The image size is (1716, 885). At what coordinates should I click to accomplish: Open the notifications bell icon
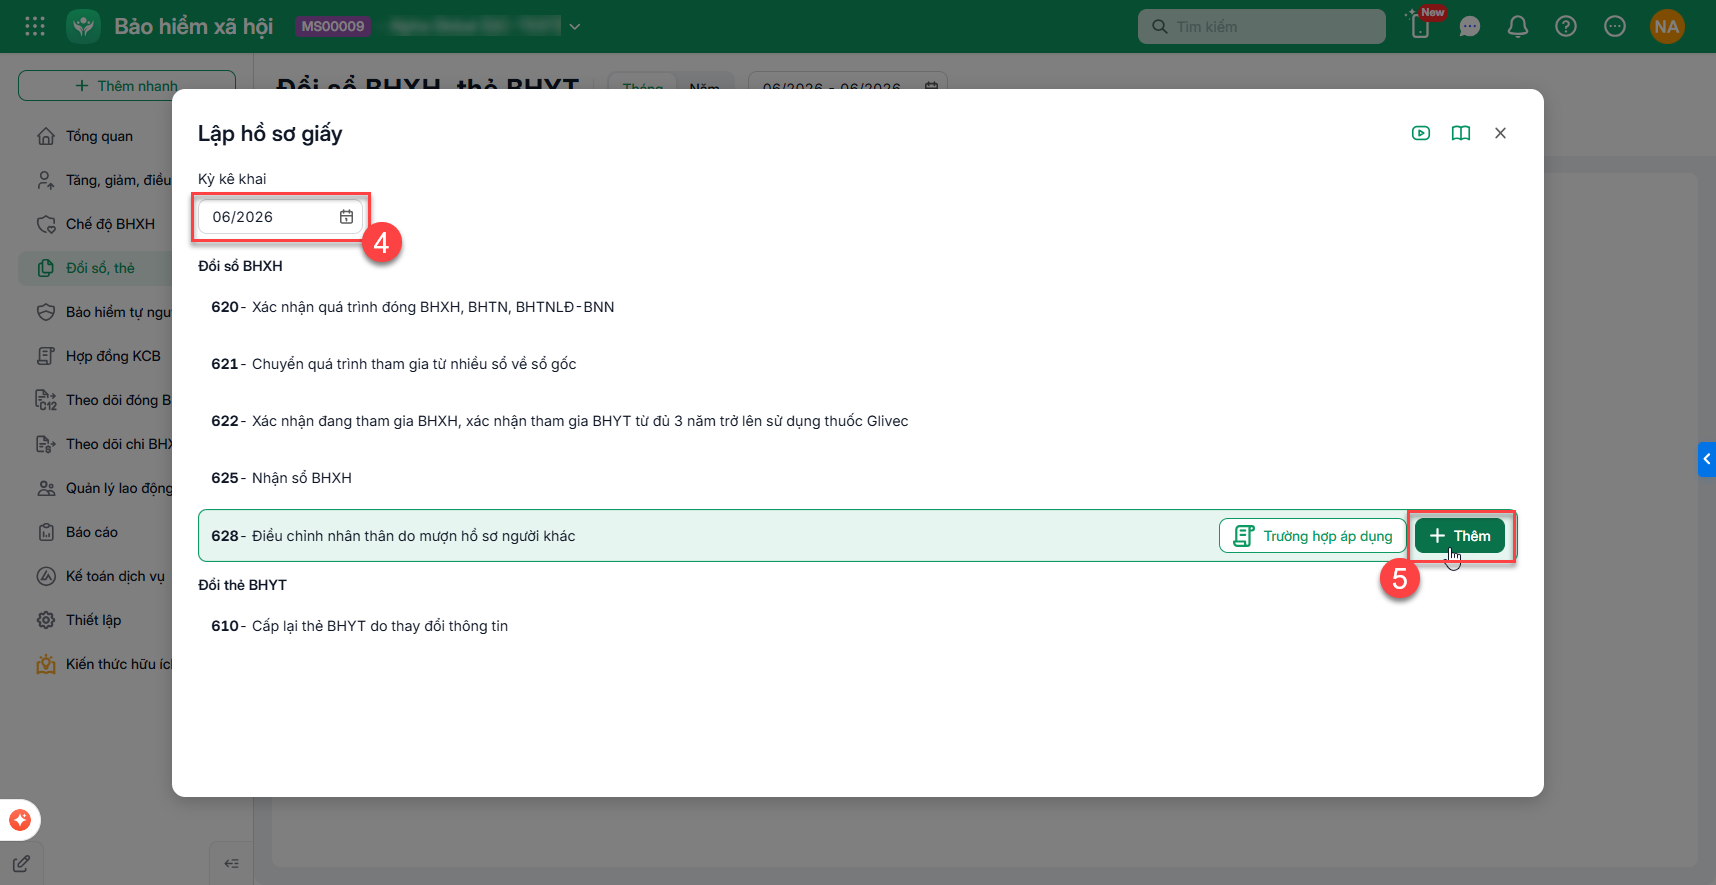[x=1518, y=27]
